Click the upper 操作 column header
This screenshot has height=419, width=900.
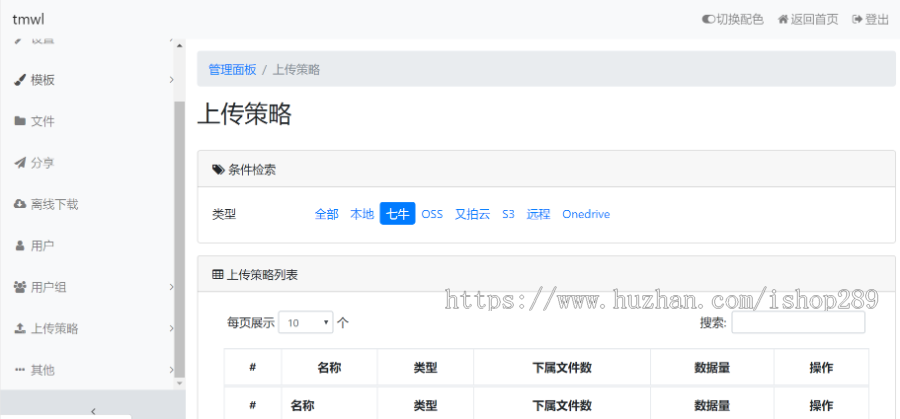pos(821,367)
